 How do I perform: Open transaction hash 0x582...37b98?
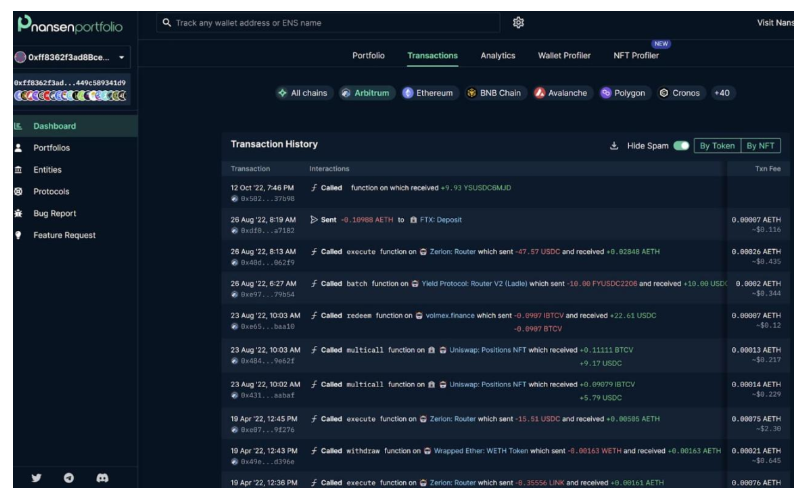click(268, 199)
